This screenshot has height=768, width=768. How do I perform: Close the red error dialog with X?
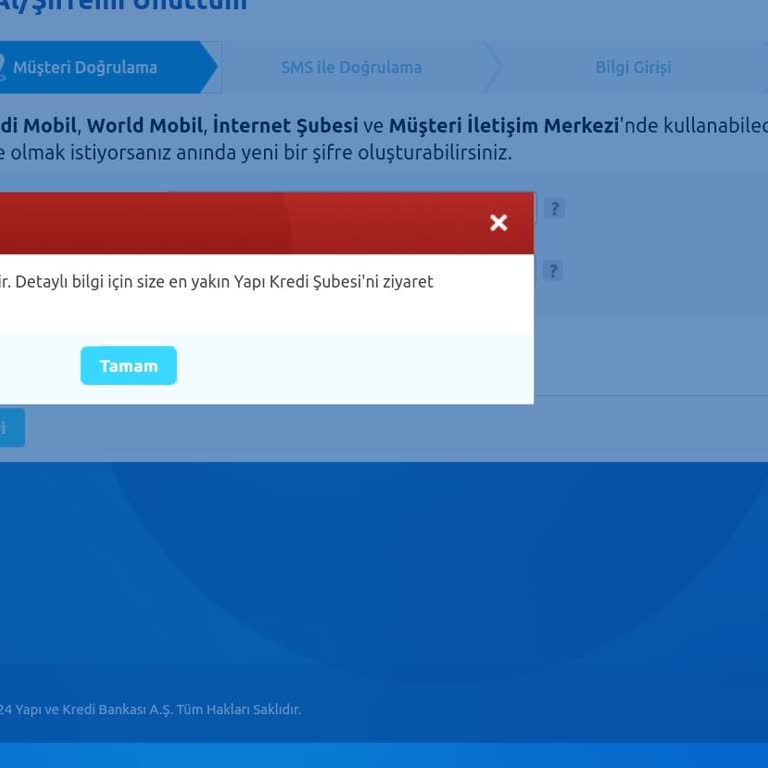(499, 223)
